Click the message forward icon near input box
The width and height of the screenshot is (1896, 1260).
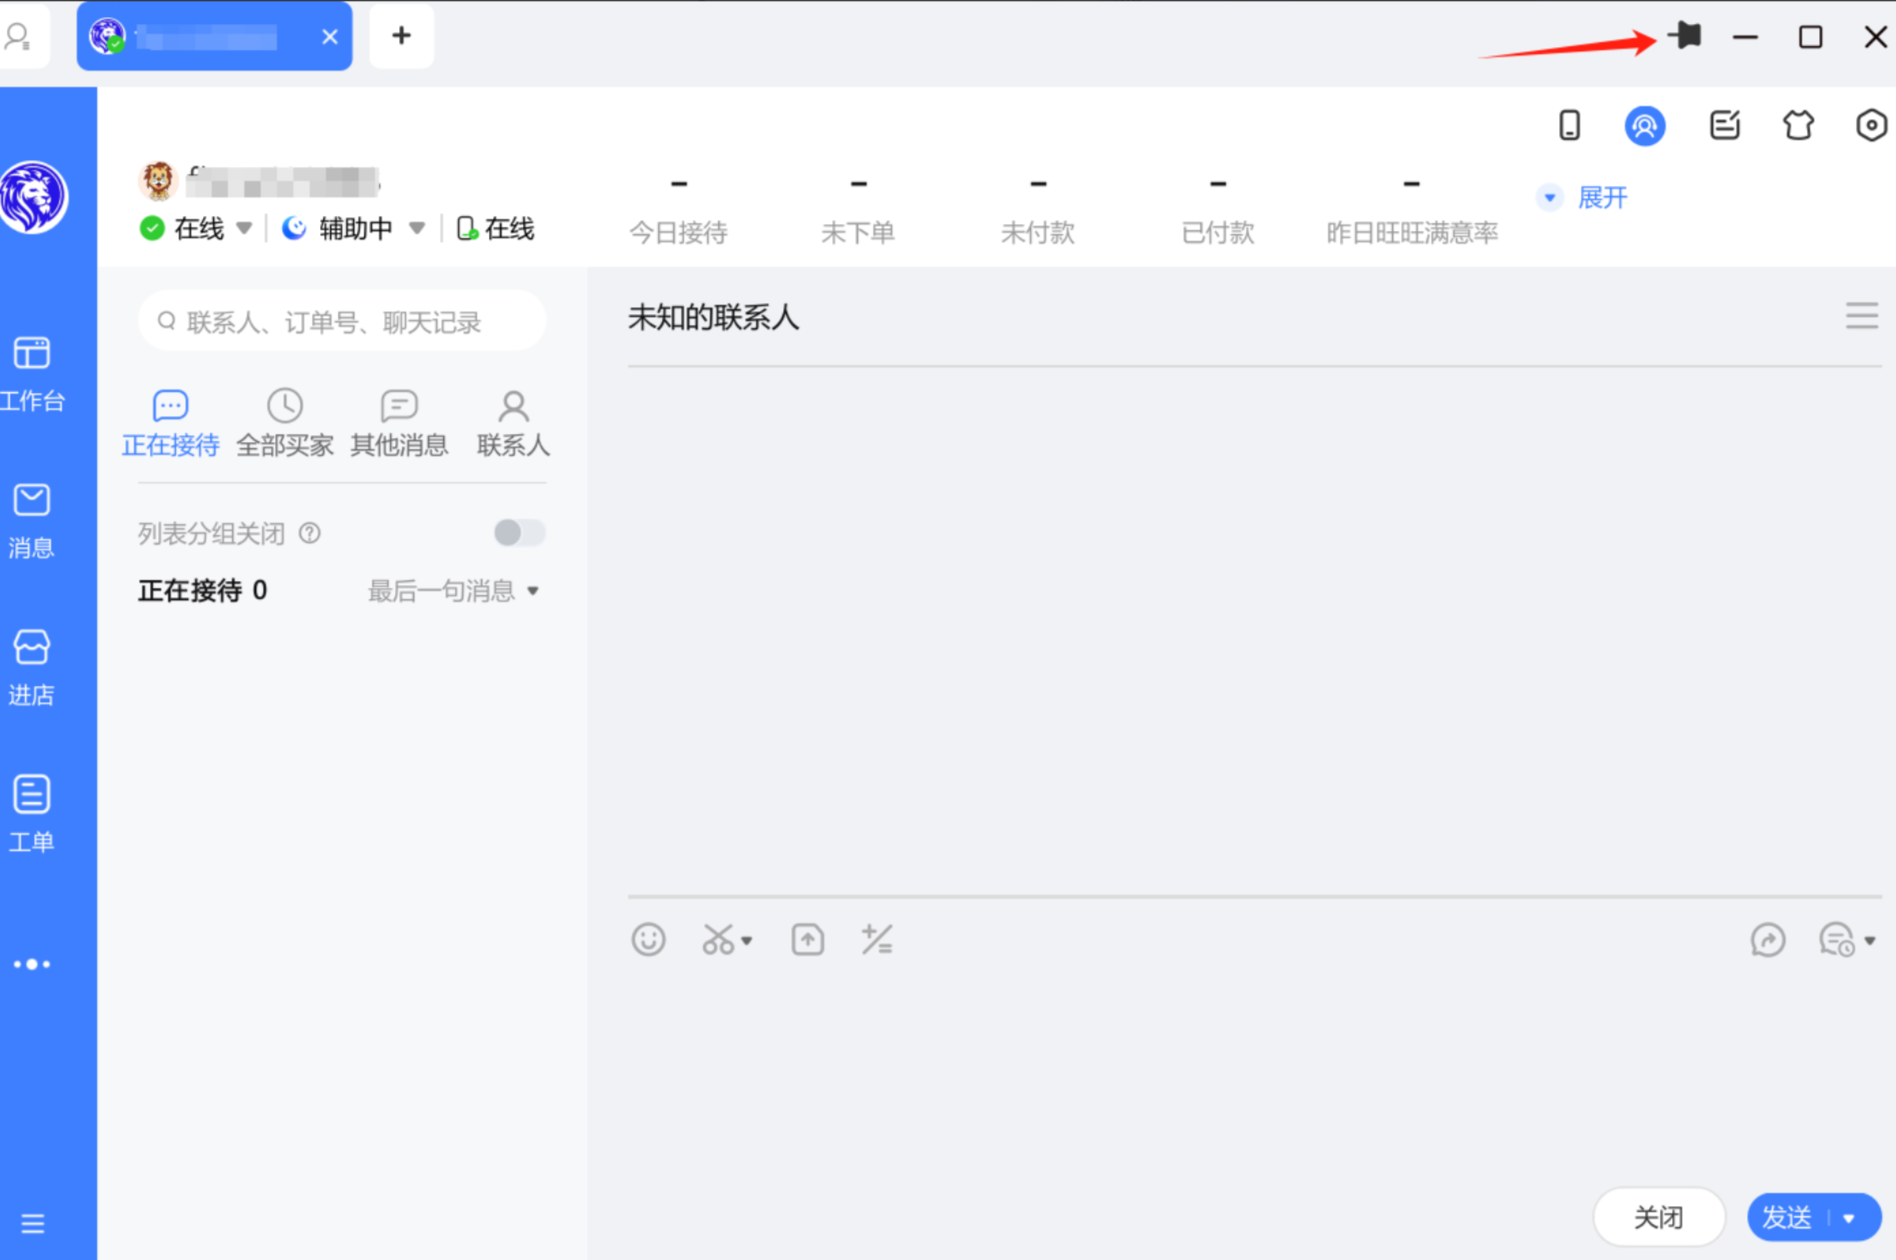coord(1769,940)
